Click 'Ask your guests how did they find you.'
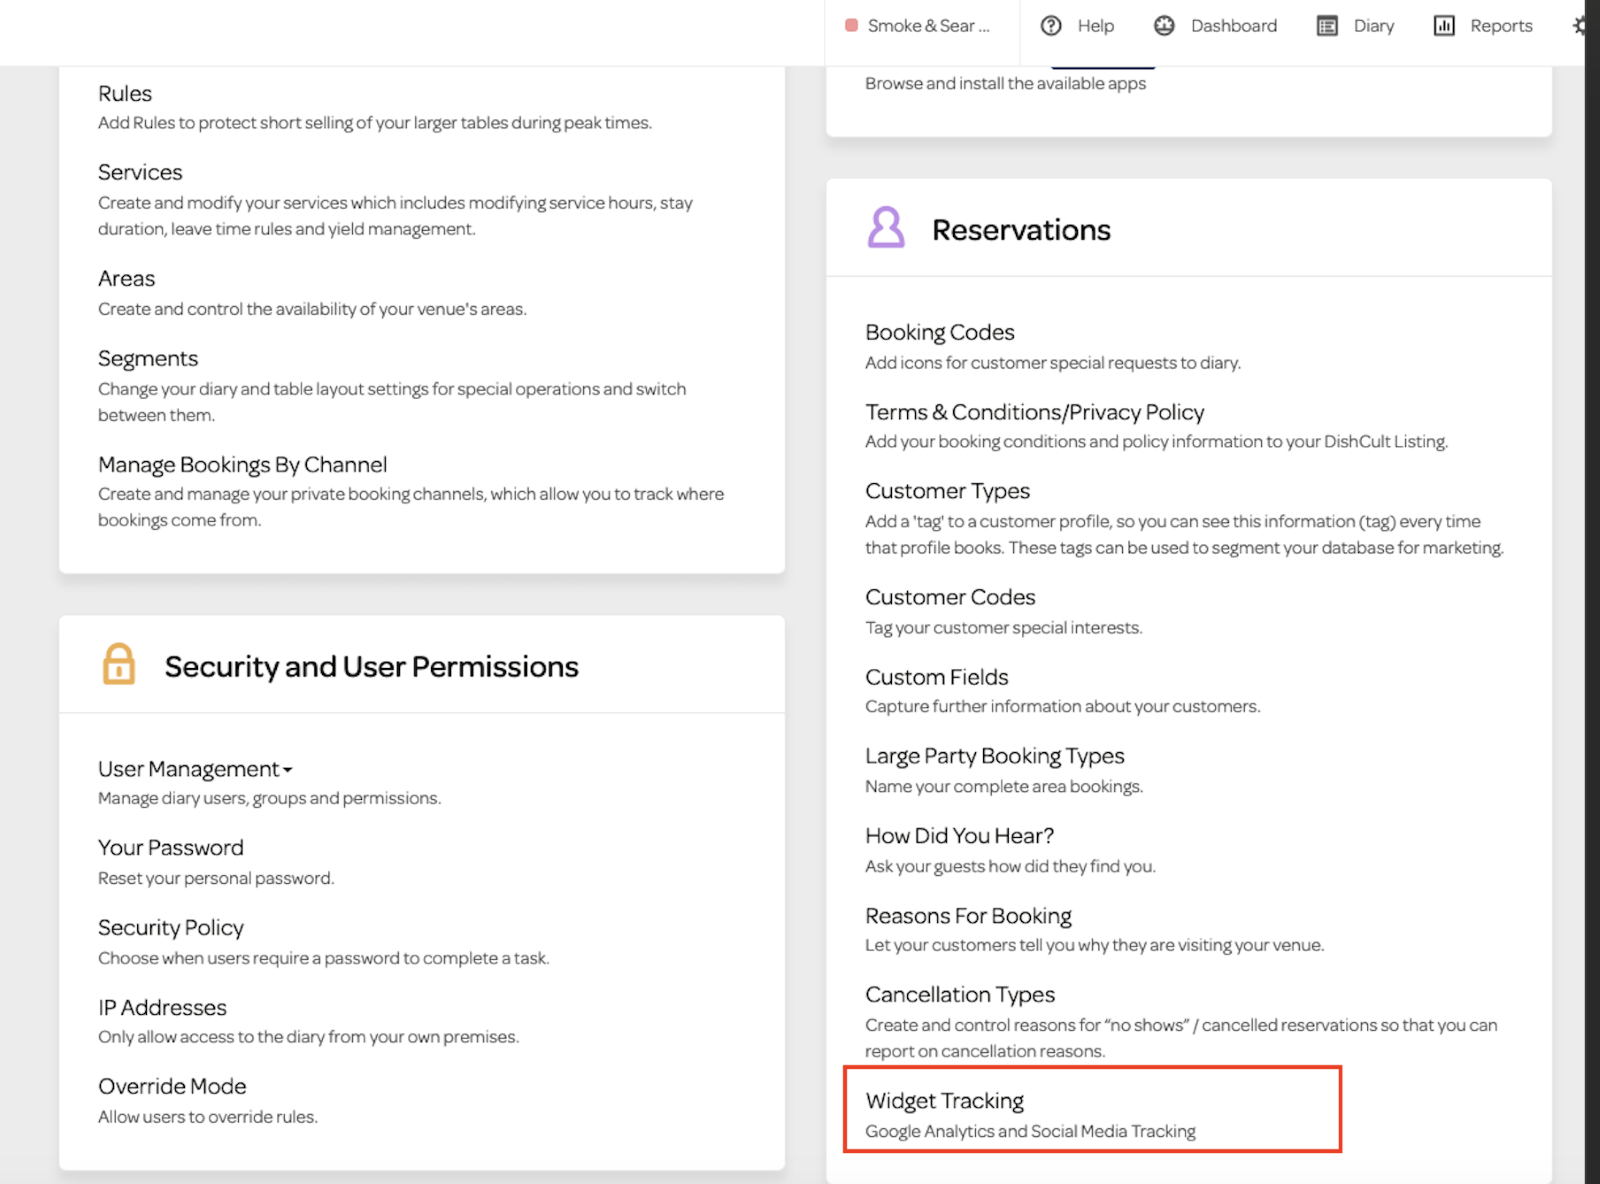 click(1010, 867)
